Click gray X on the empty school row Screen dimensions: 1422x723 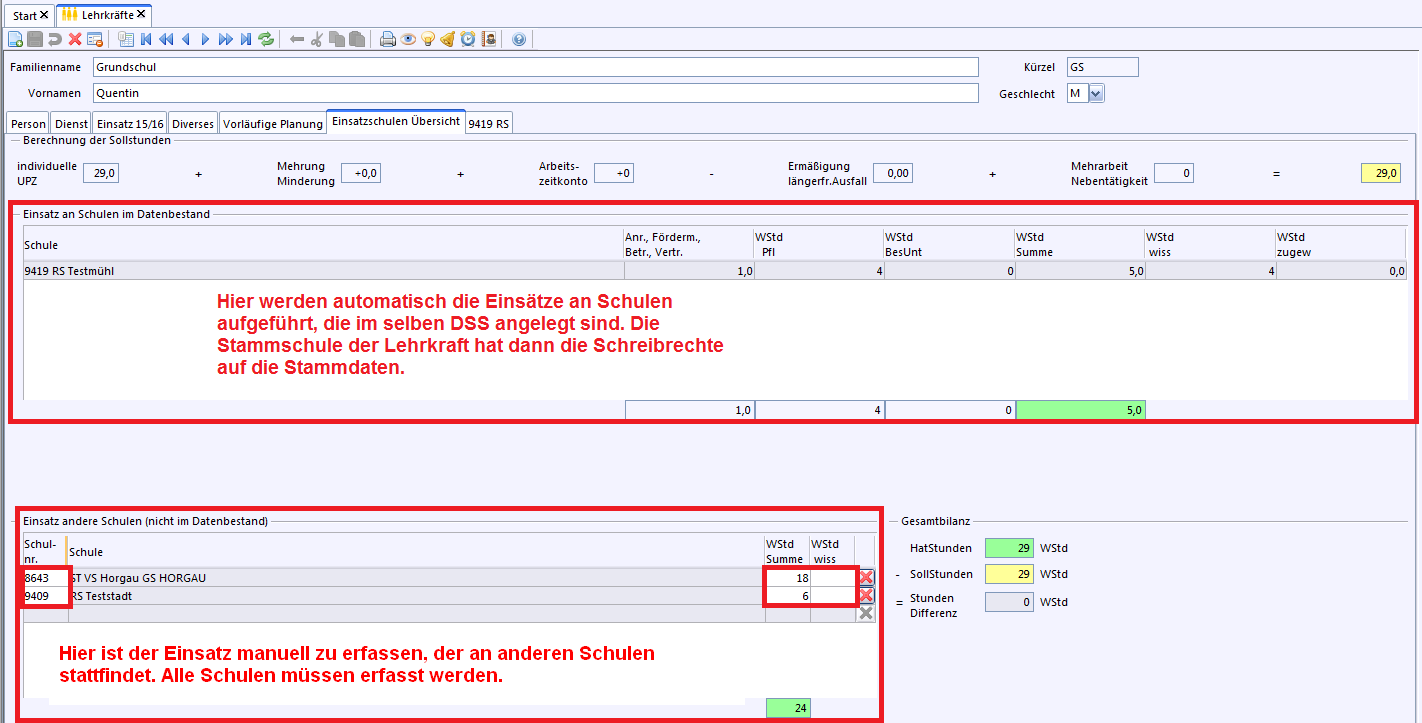click(866, 613)
